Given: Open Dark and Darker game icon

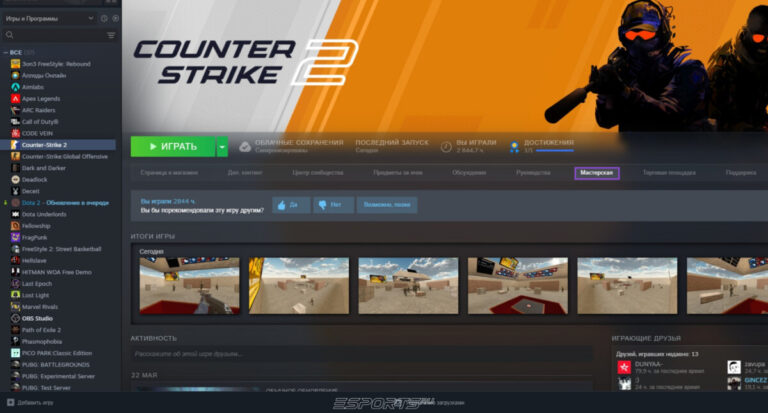Looking at the screenshot, I should [15, 168].
